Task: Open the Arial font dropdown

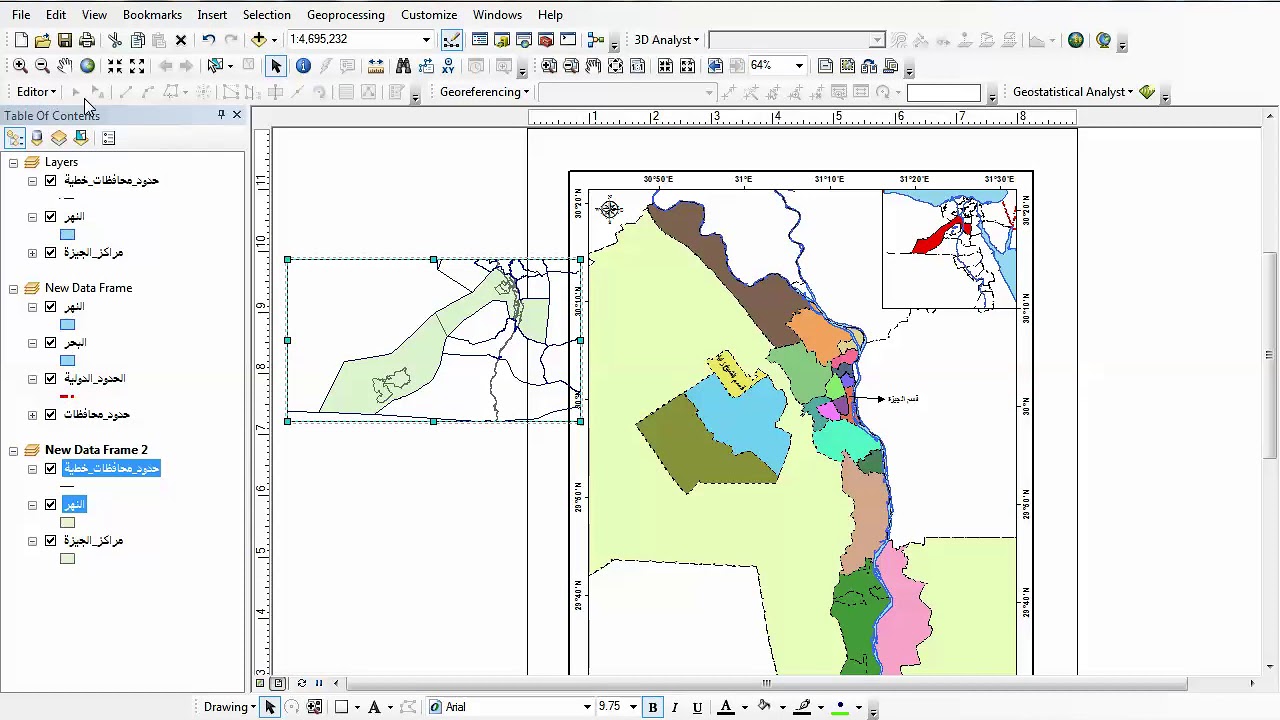Action: click(587, 707)
